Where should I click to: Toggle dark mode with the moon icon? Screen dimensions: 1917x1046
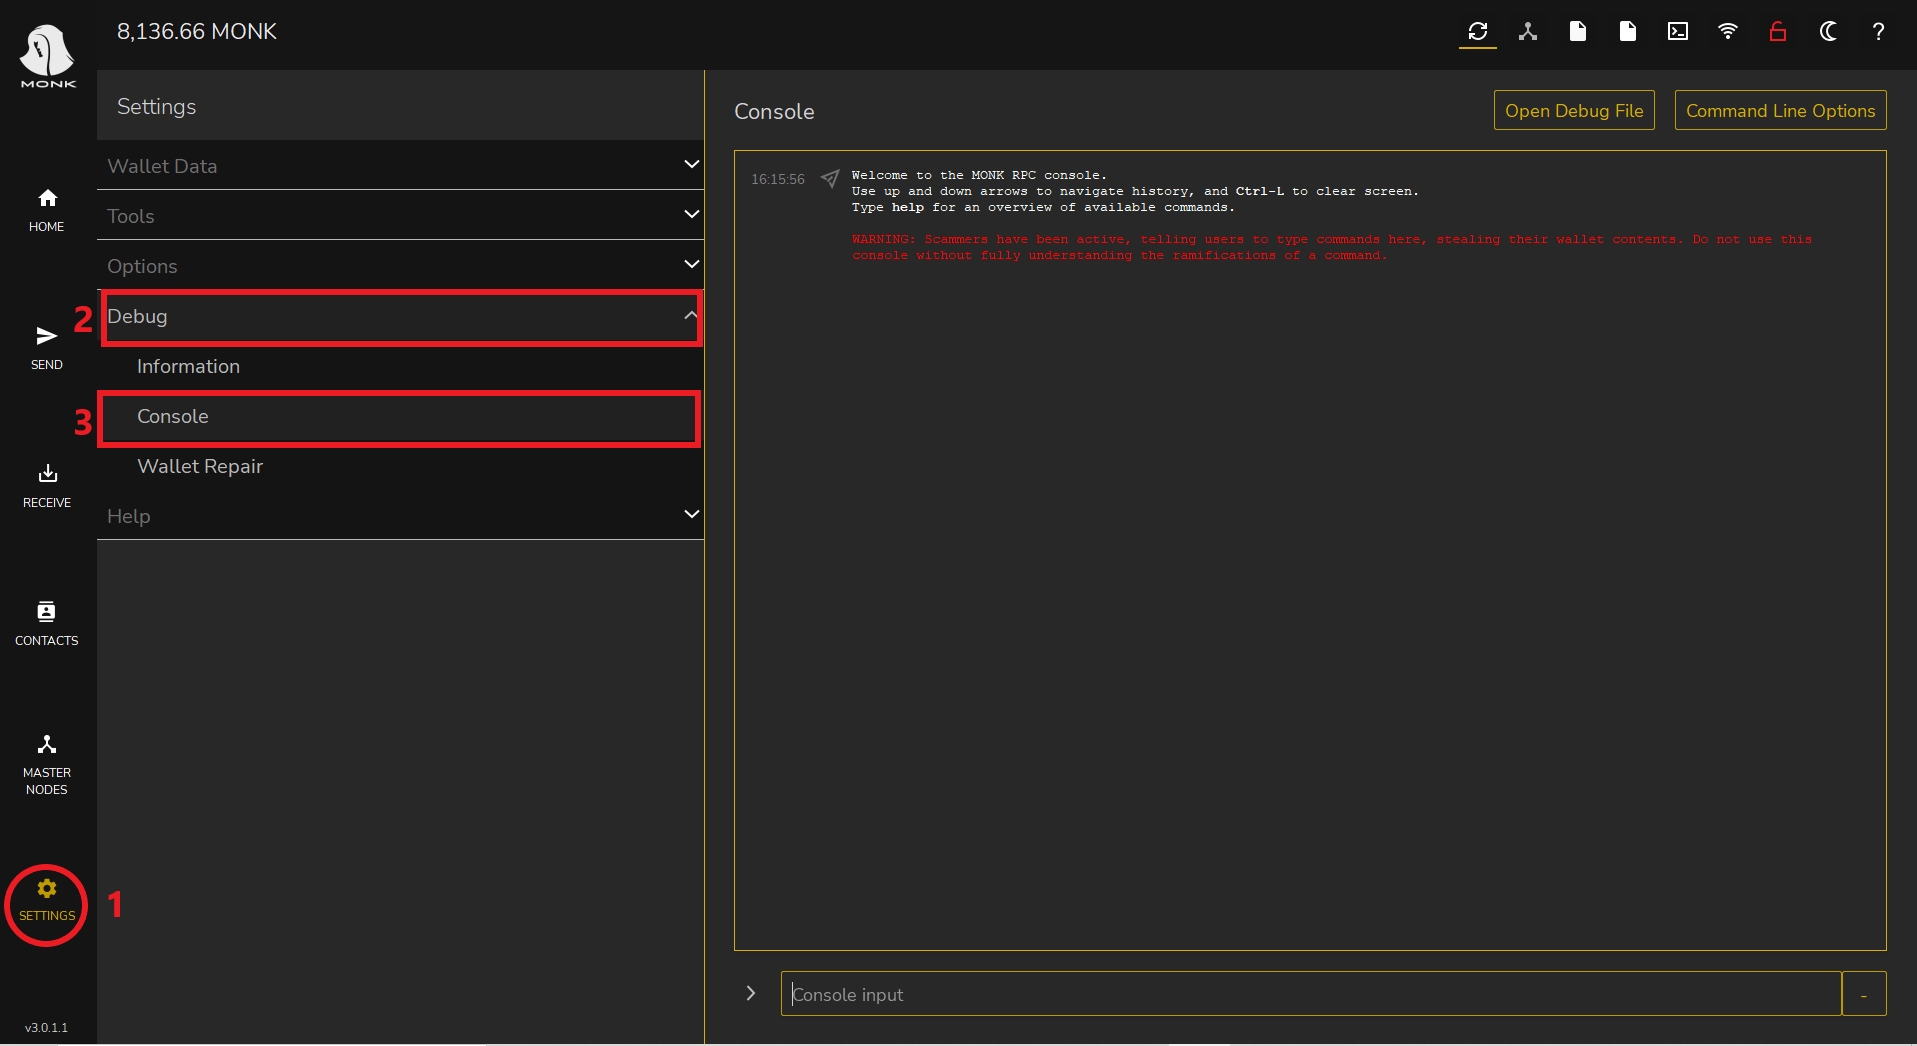point(1828,31)
